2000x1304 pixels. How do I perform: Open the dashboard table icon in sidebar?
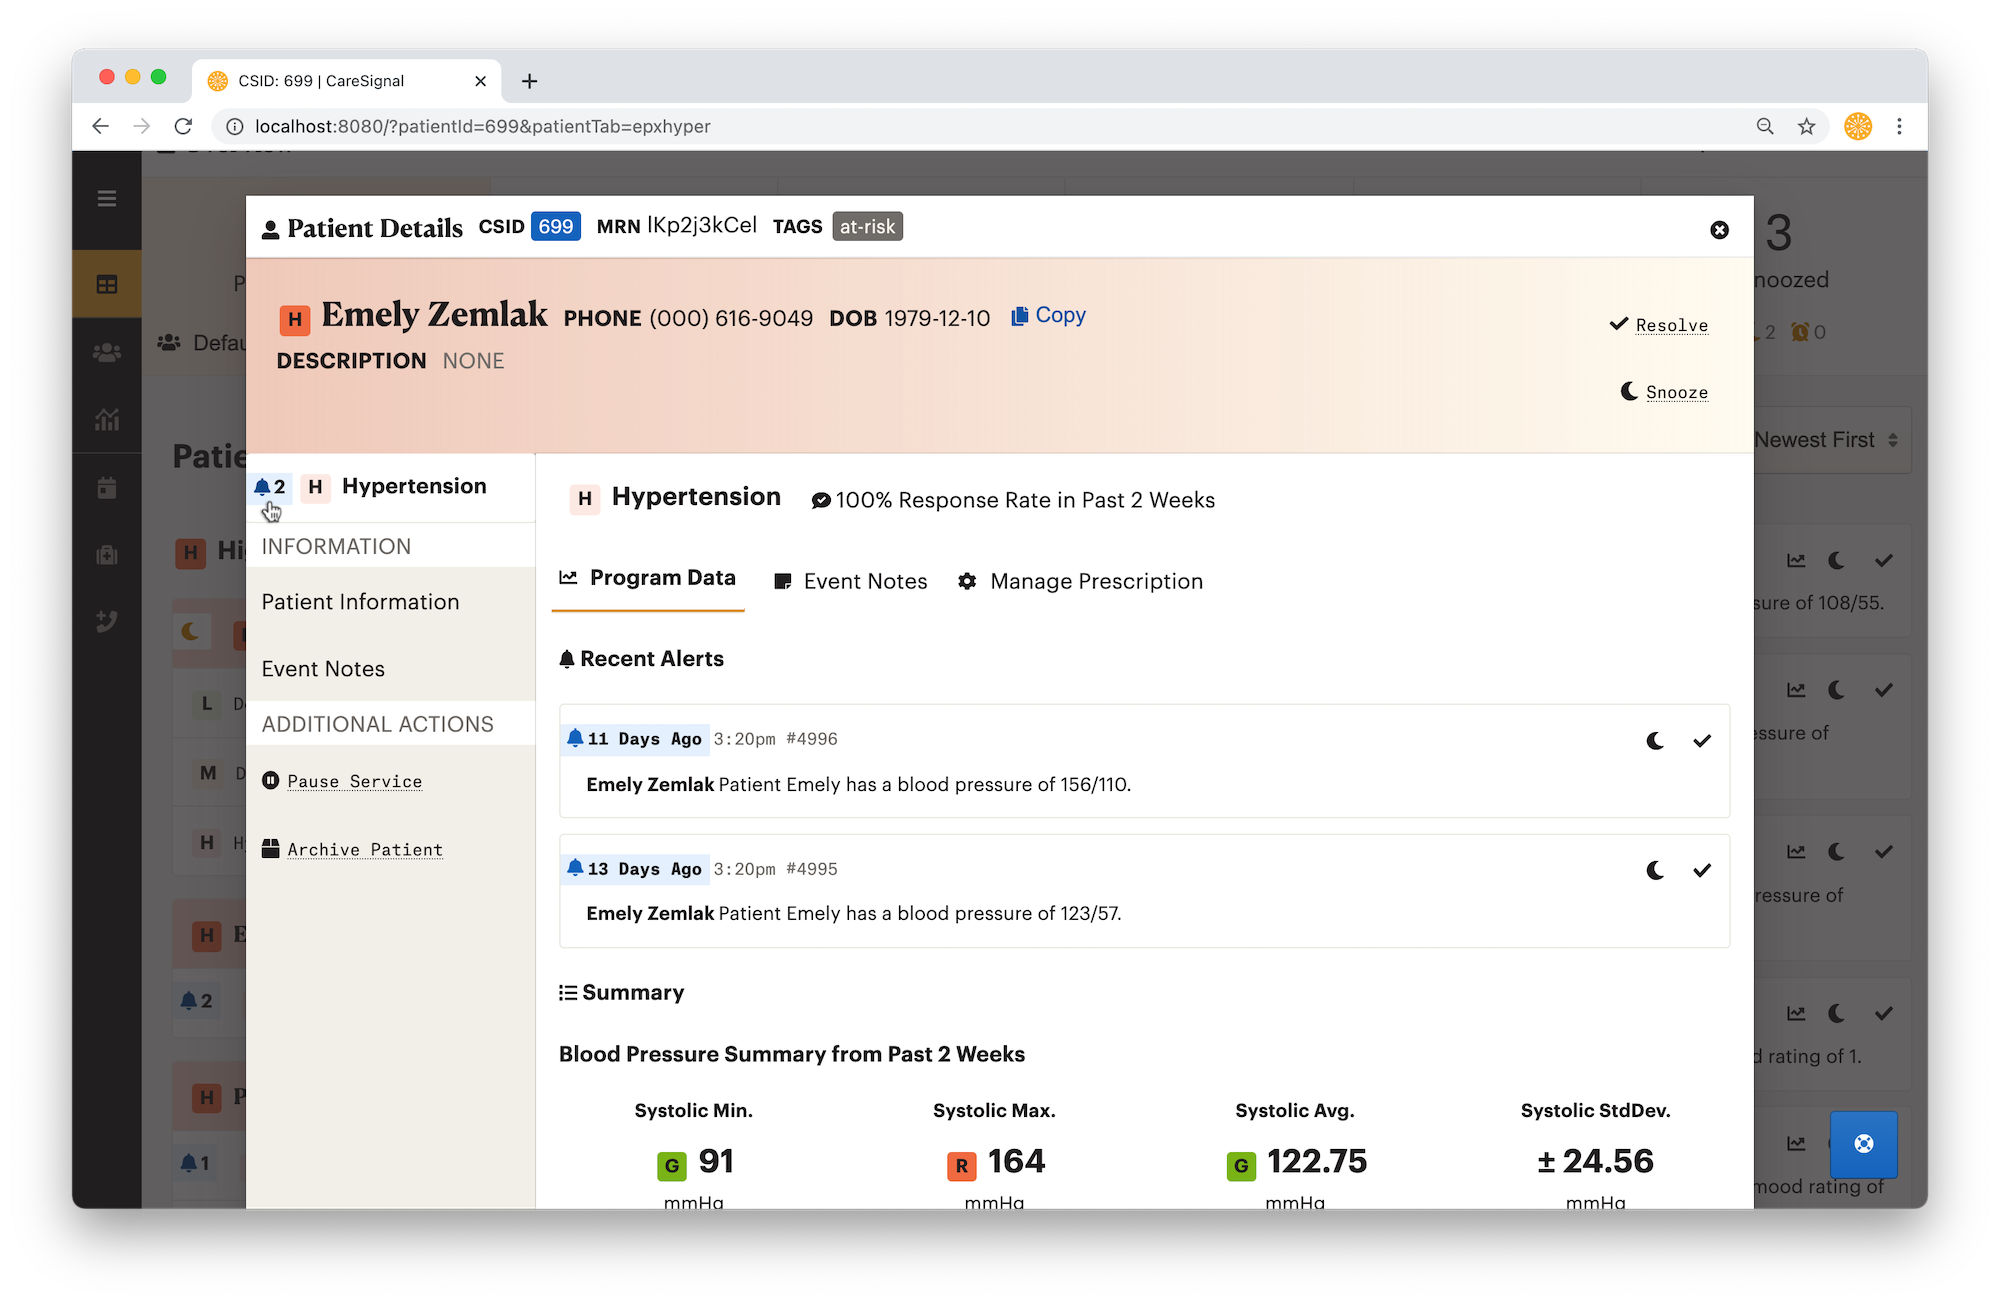107,285
